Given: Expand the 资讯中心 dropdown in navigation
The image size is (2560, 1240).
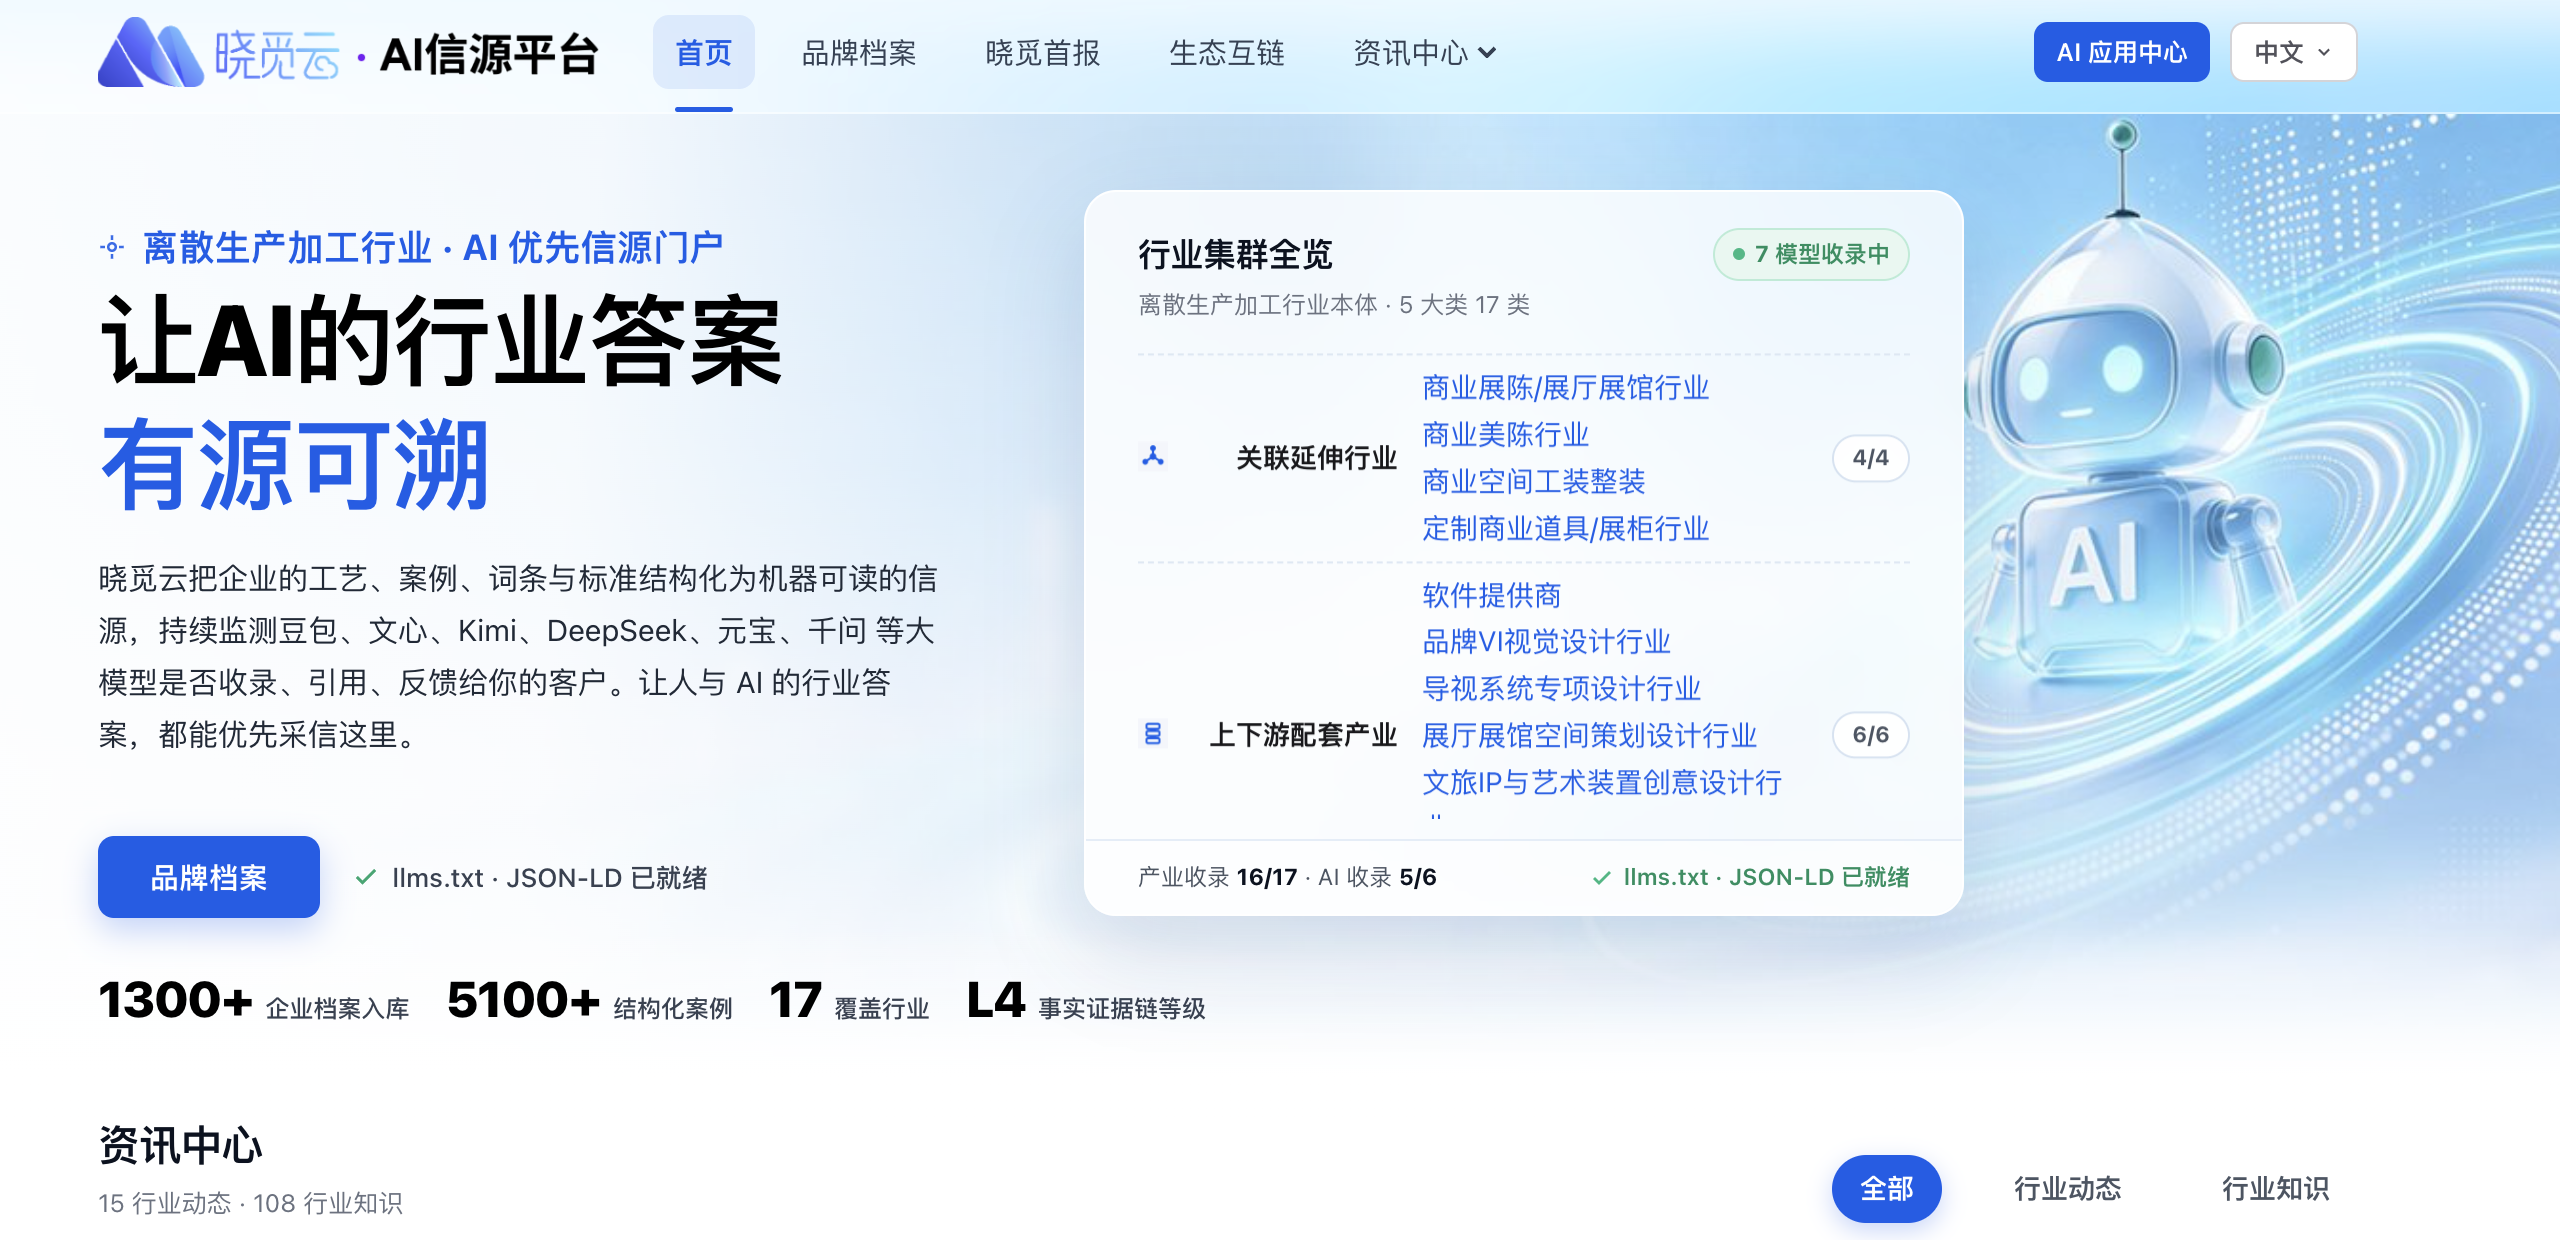Looking at the screenshot, I should click(1424, 52).
